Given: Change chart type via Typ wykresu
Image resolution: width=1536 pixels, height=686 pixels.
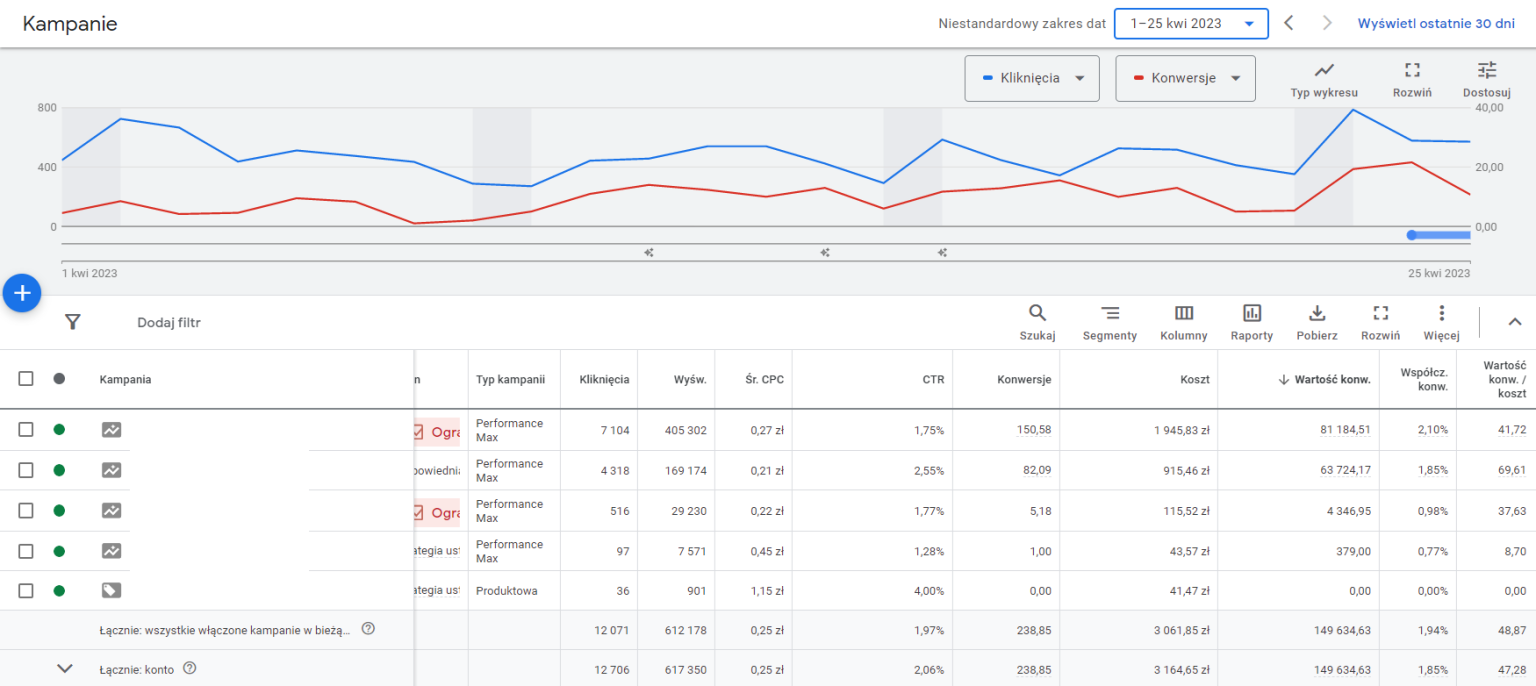Looking at the screenshot, I should point(1324,79).
